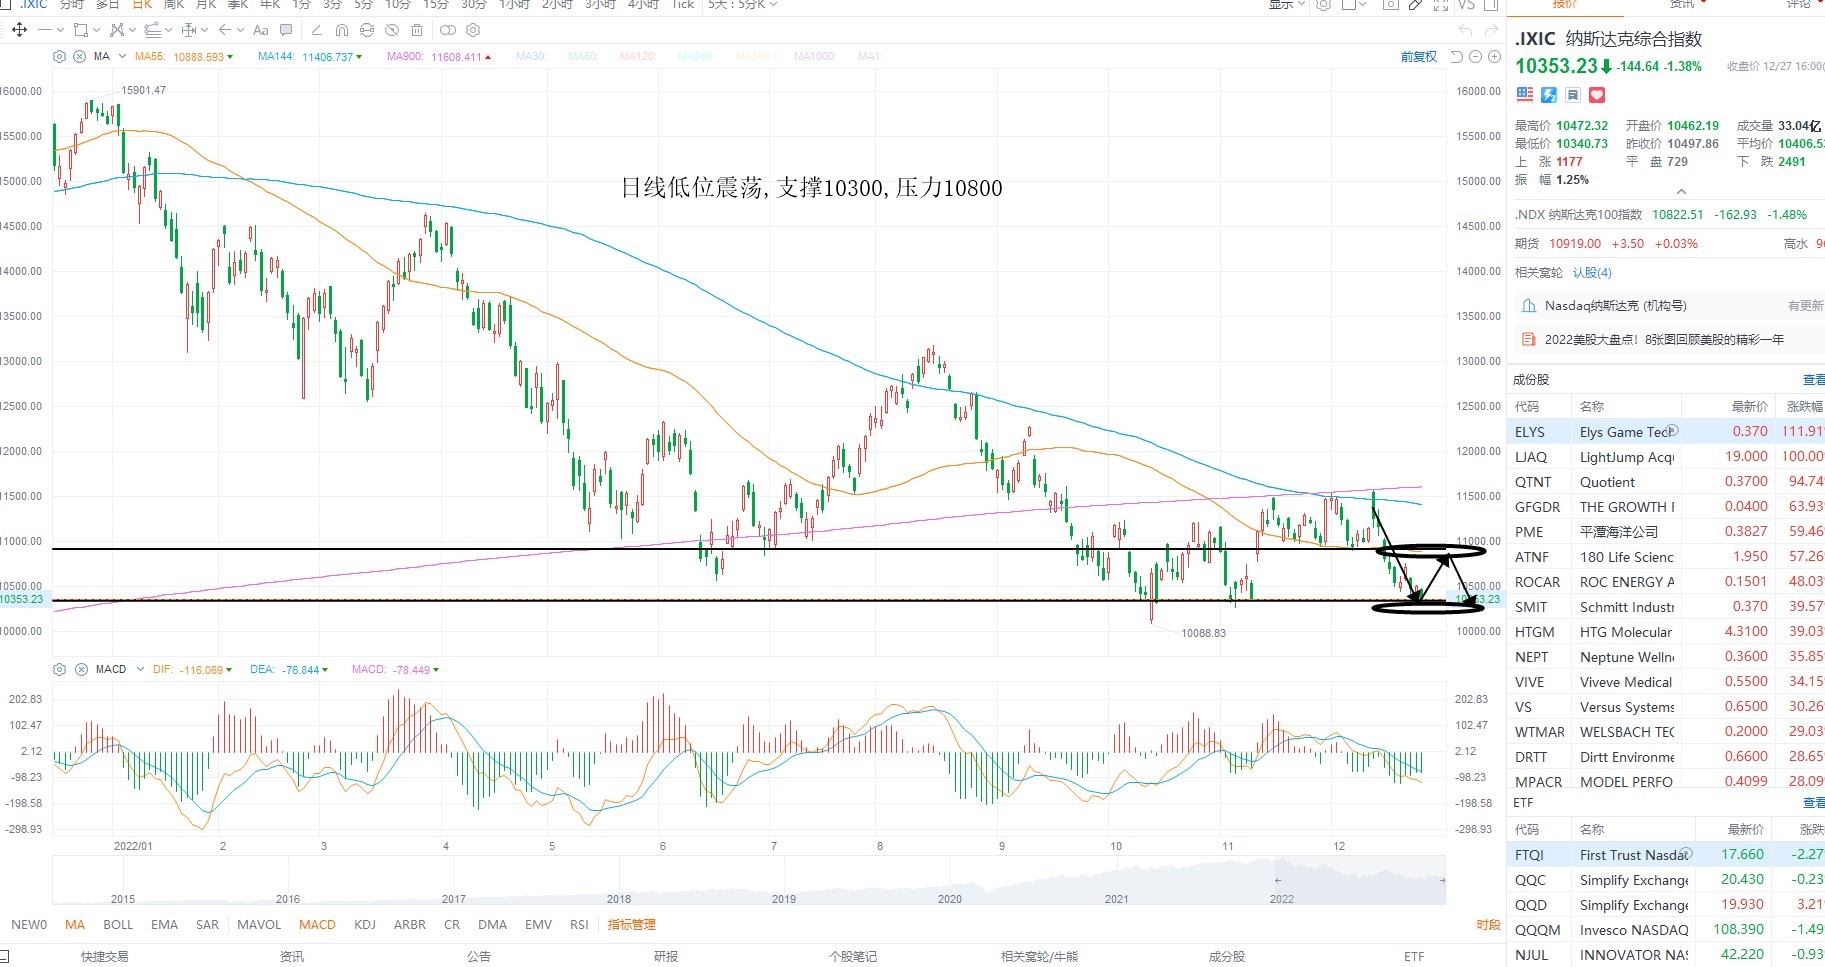Expand the MA indicator dropdown
The image size is (1825, 967).
click(122, 57)
